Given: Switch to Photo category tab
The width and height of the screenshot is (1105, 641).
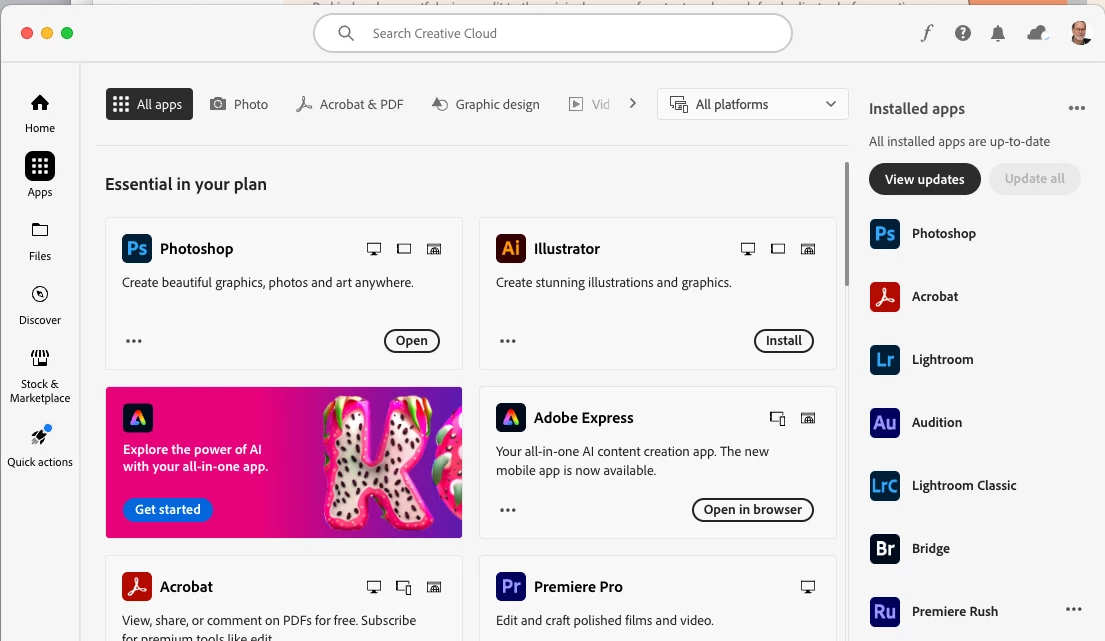Looking at the screenshot, I should (x=240, y=104).
